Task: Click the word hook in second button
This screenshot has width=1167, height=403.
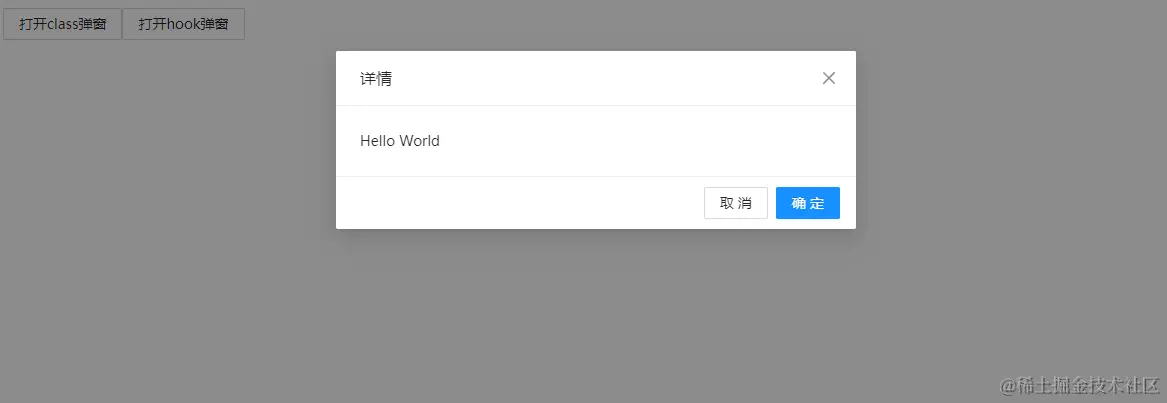Action: [183, 24]
